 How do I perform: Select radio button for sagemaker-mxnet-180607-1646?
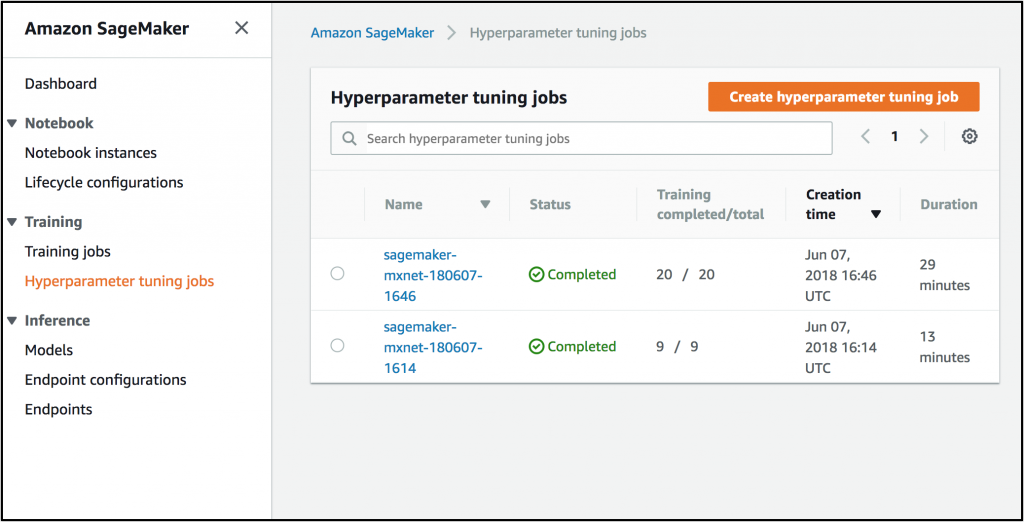click(x=337, y=273)
